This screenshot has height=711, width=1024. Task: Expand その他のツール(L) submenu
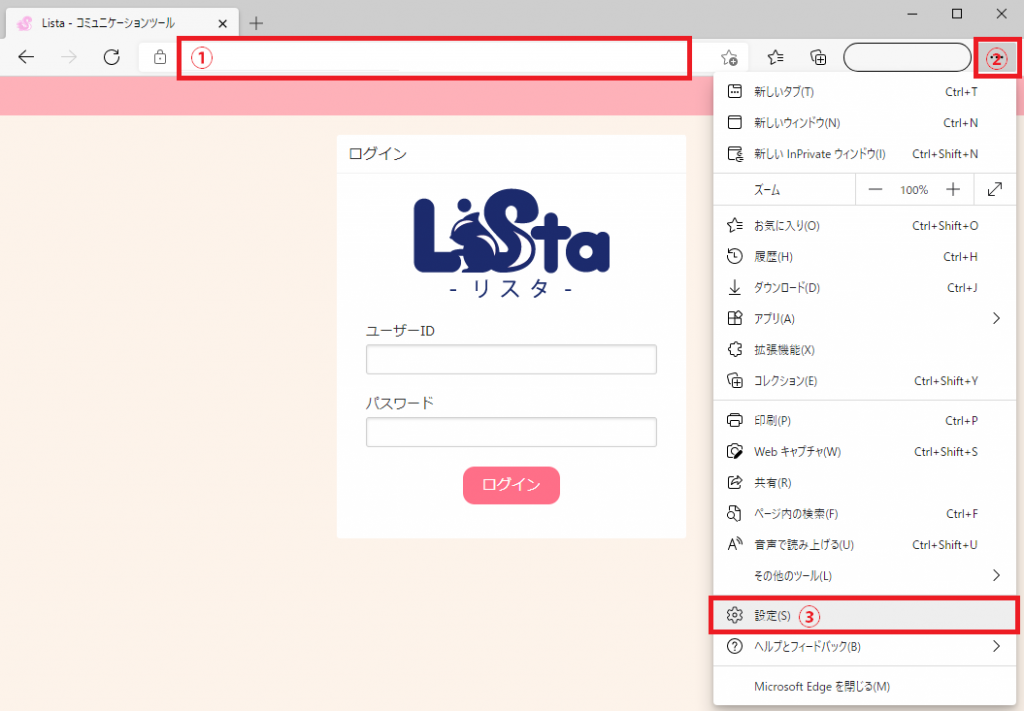(864, 576)
